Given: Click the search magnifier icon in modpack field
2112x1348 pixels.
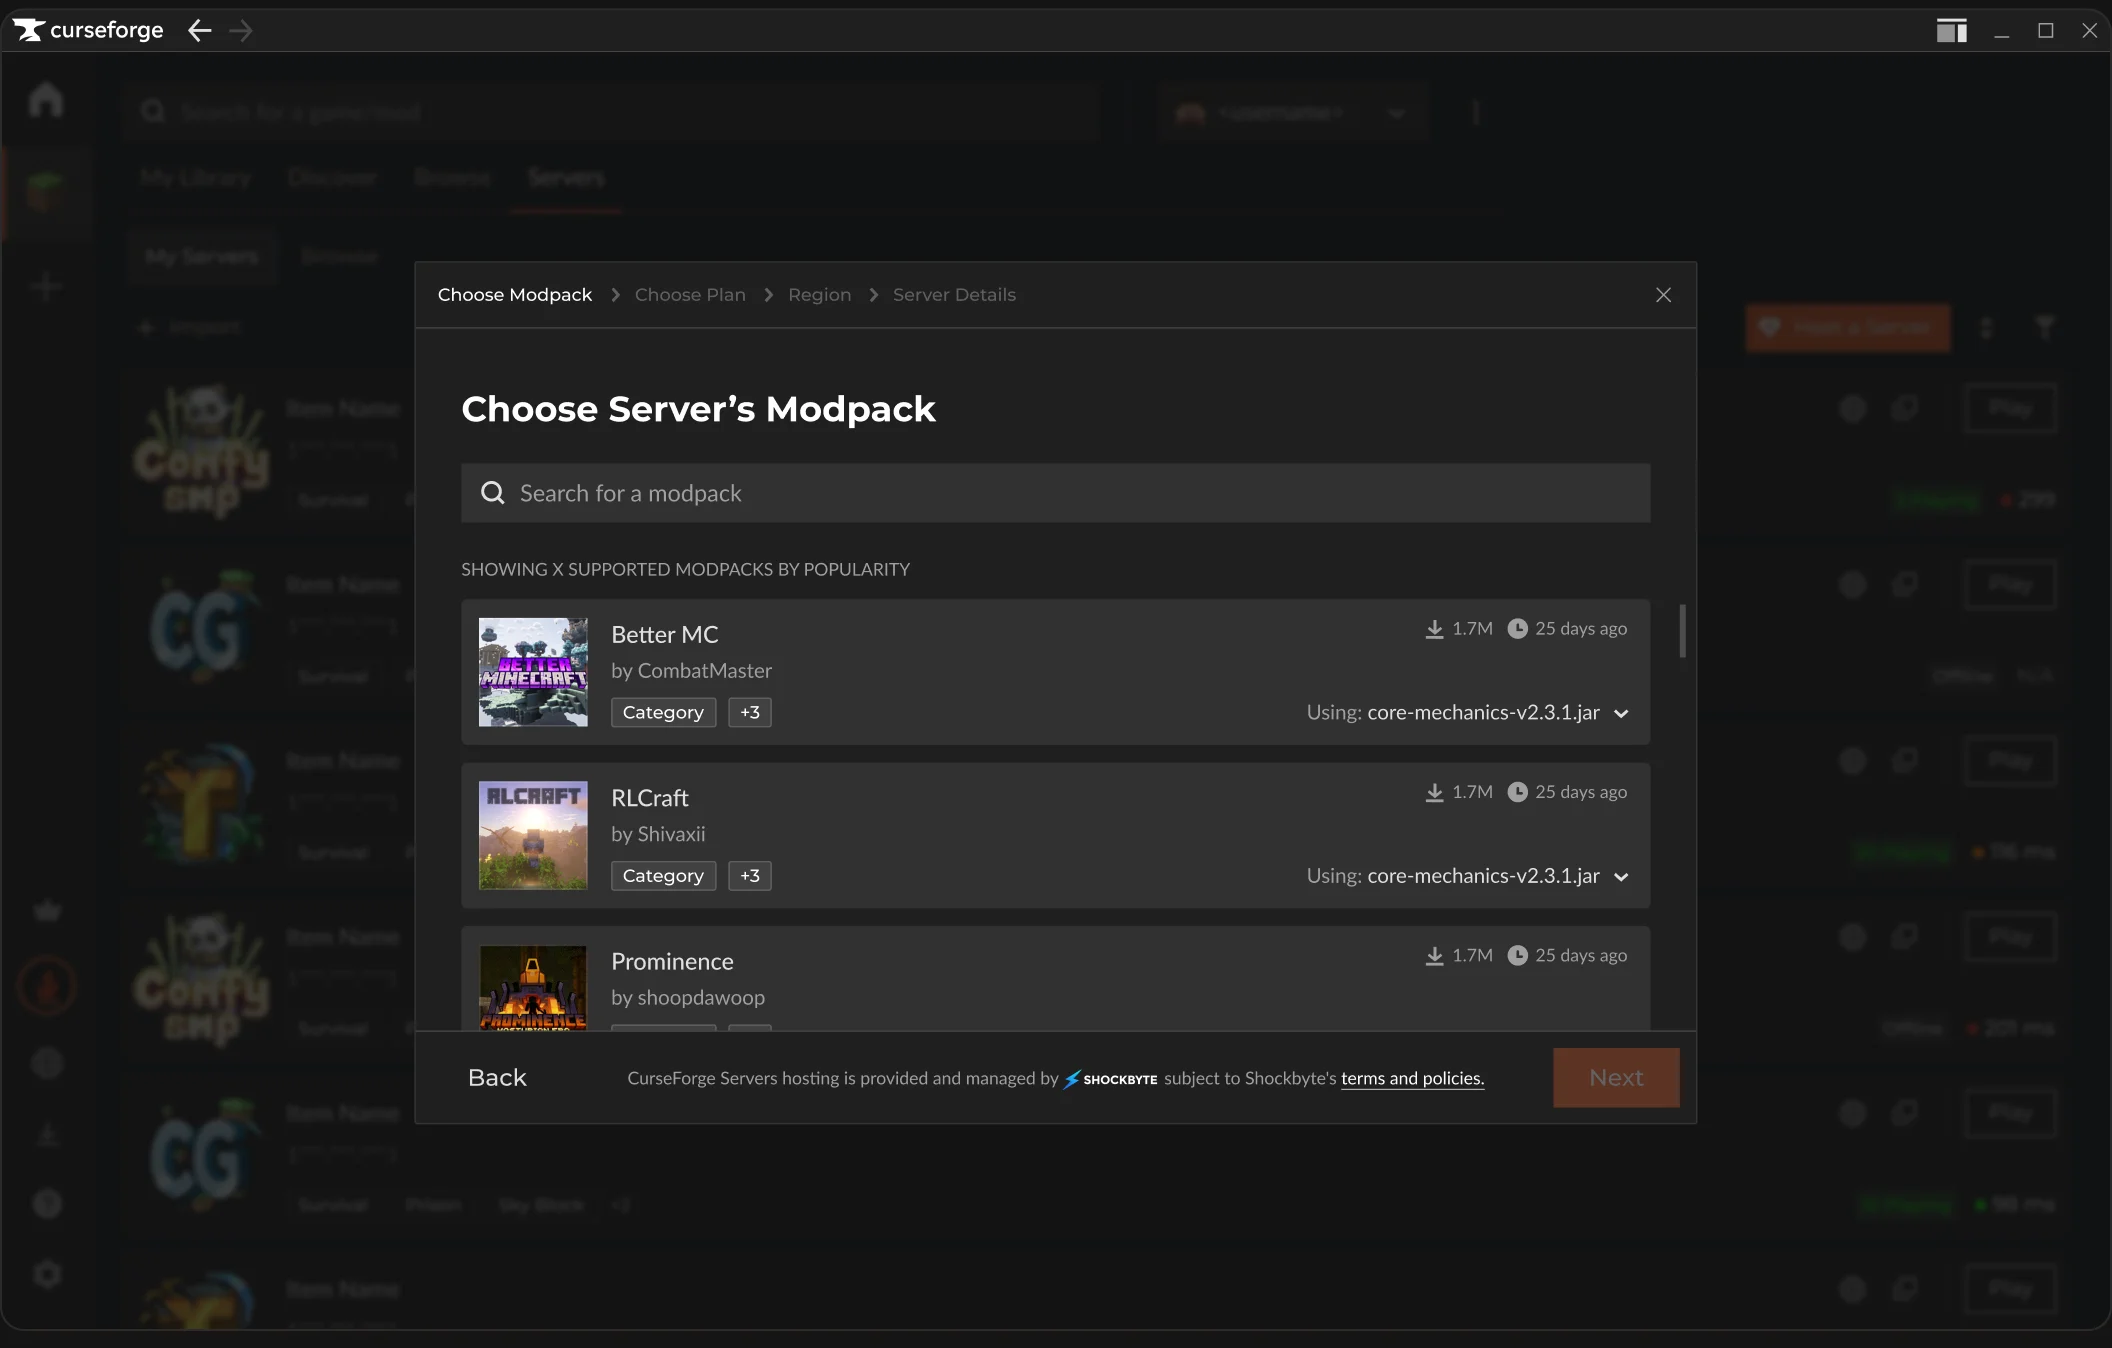Looking at the screenshot, I should (x=492, y=493).
